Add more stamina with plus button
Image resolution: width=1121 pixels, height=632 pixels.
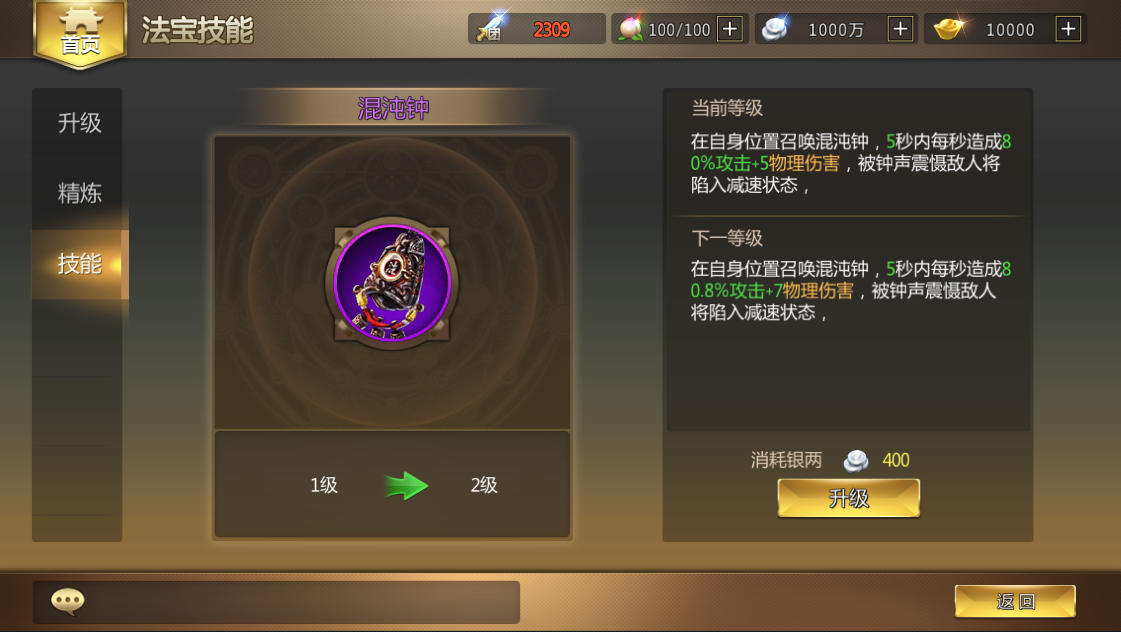point(730,29)
